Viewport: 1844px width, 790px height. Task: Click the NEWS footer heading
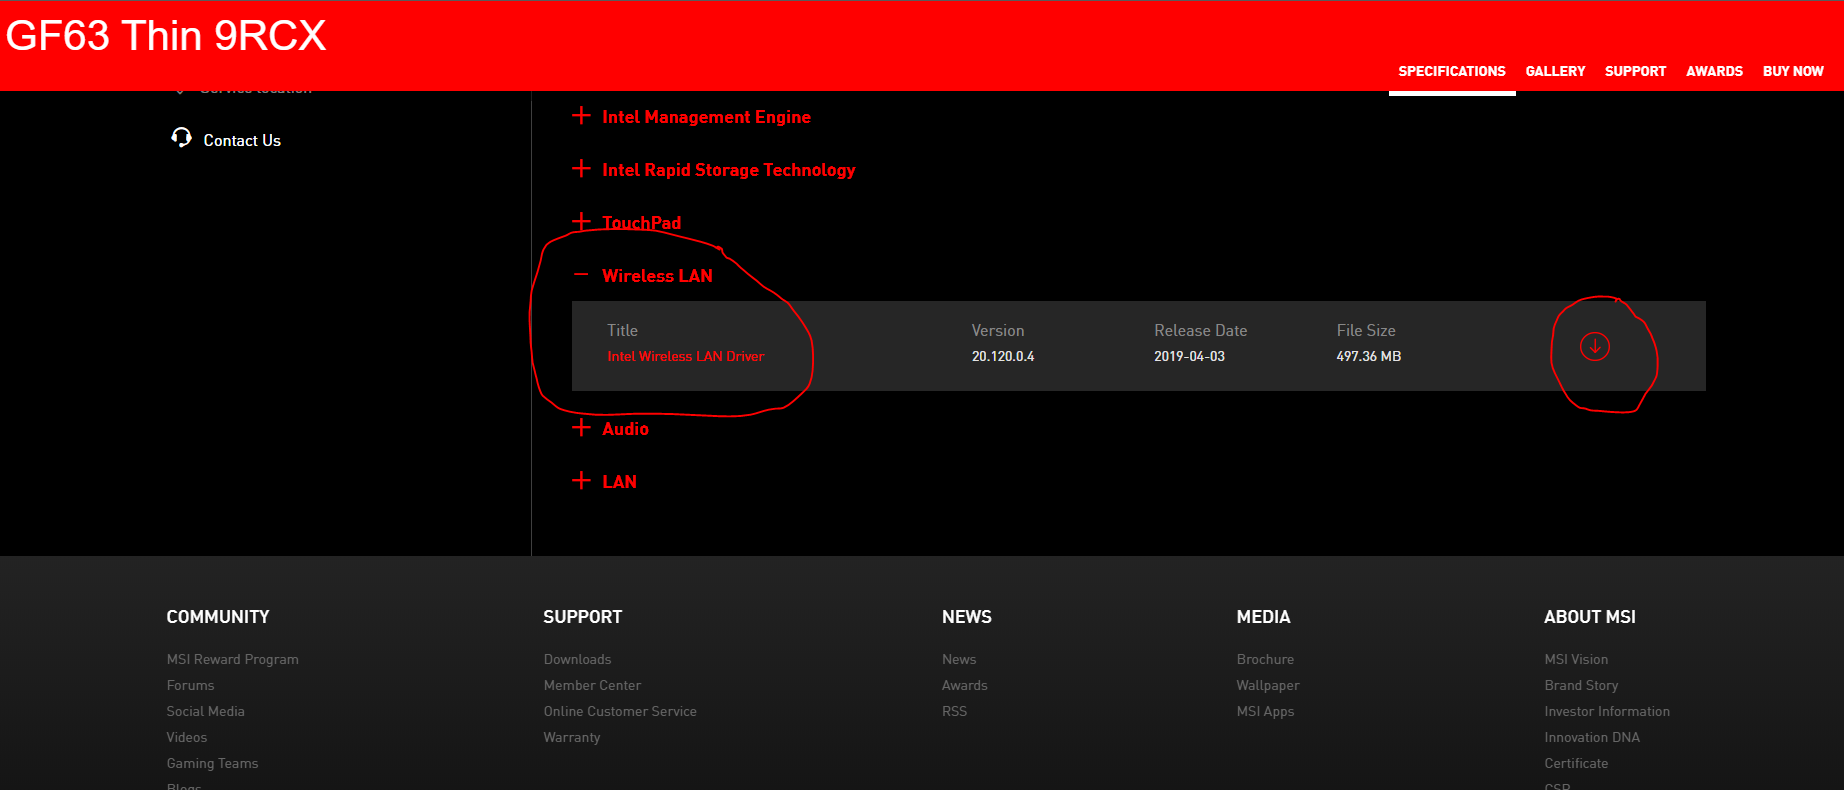click(967, 617)
